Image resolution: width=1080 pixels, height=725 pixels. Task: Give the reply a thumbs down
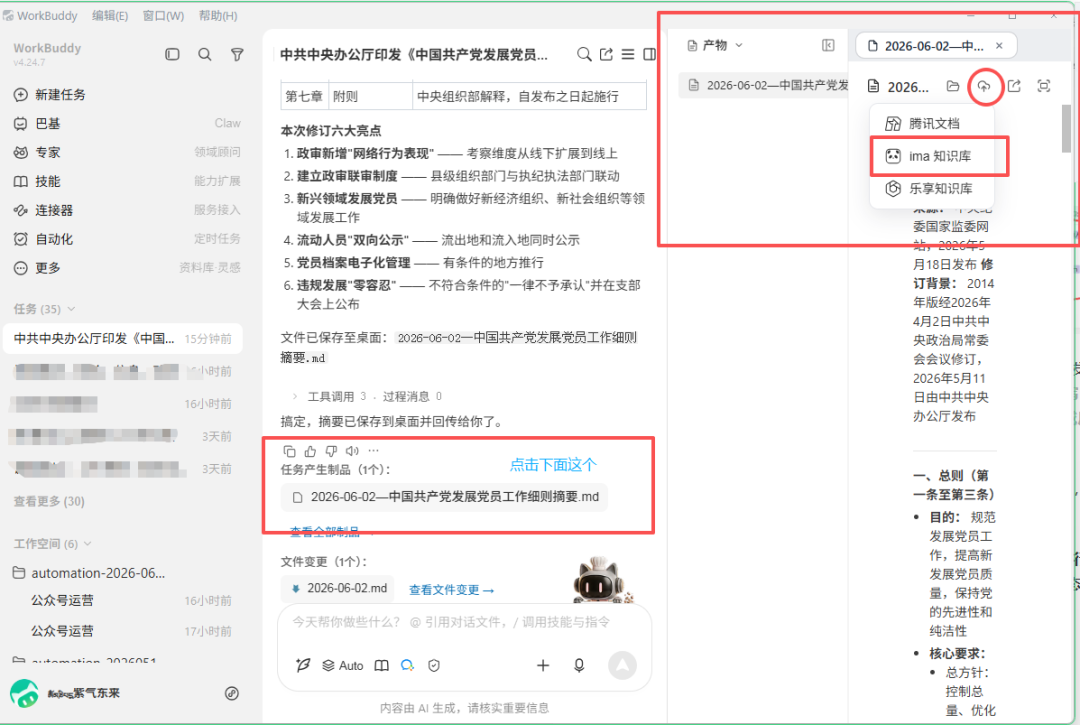[331, 451]
